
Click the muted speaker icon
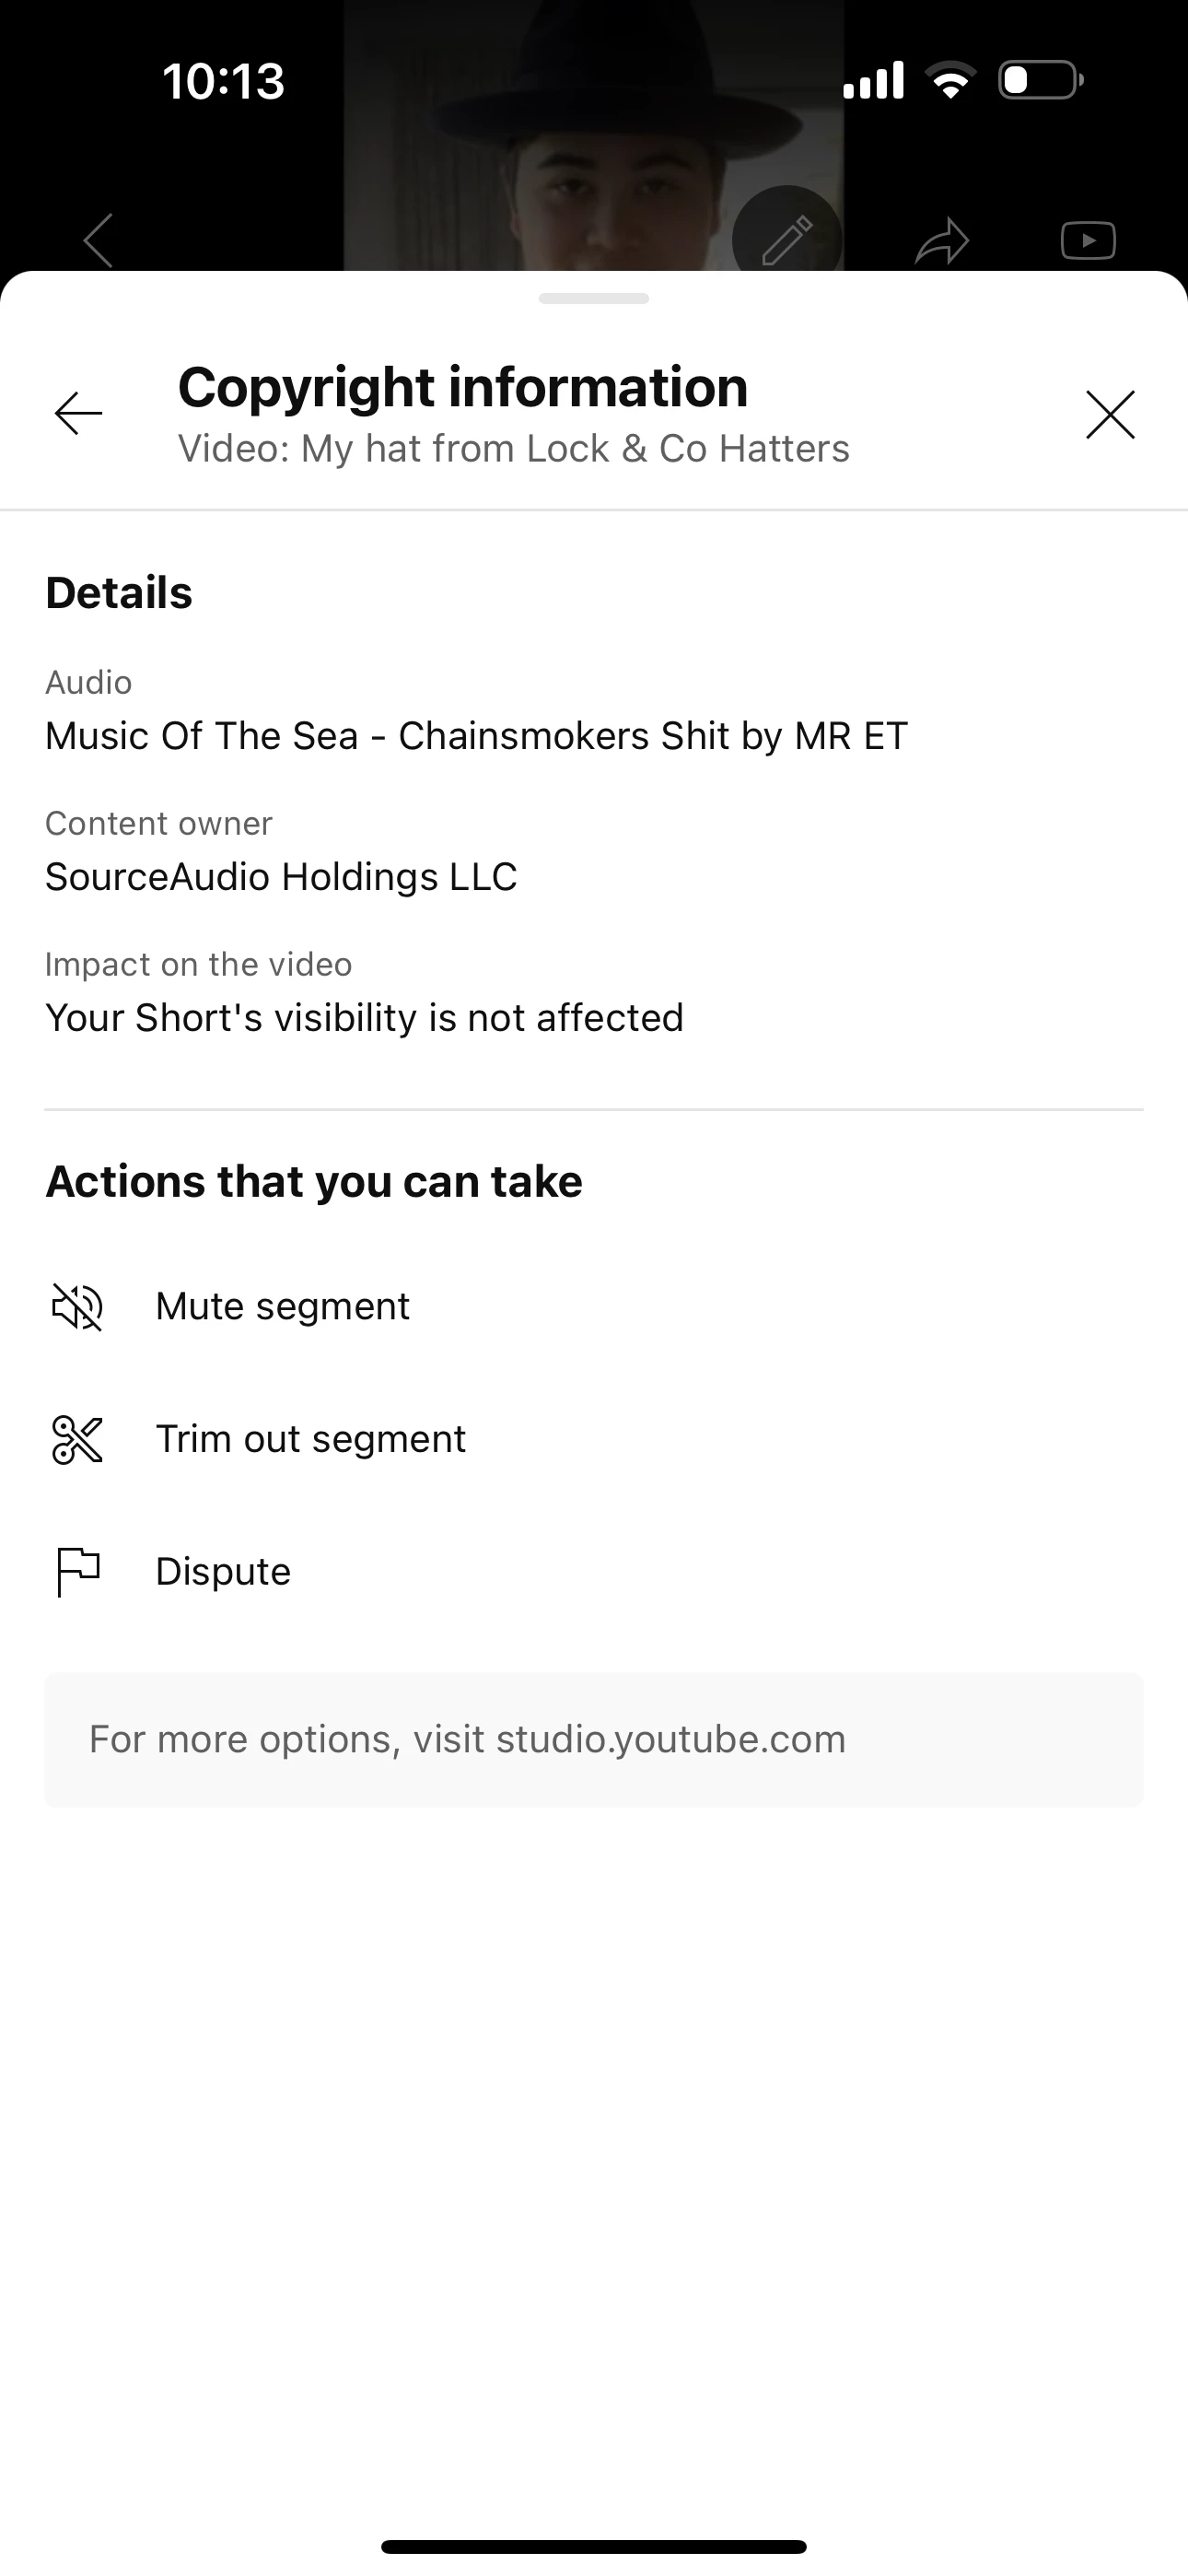click(77, 1307)
